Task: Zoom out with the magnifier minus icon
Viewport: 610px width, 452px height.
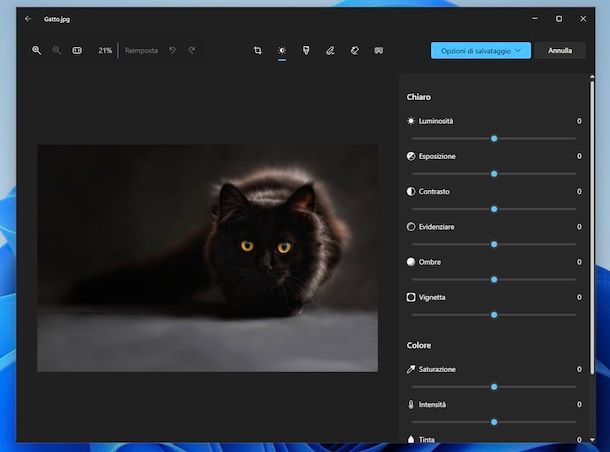Action: pos(57,50)
